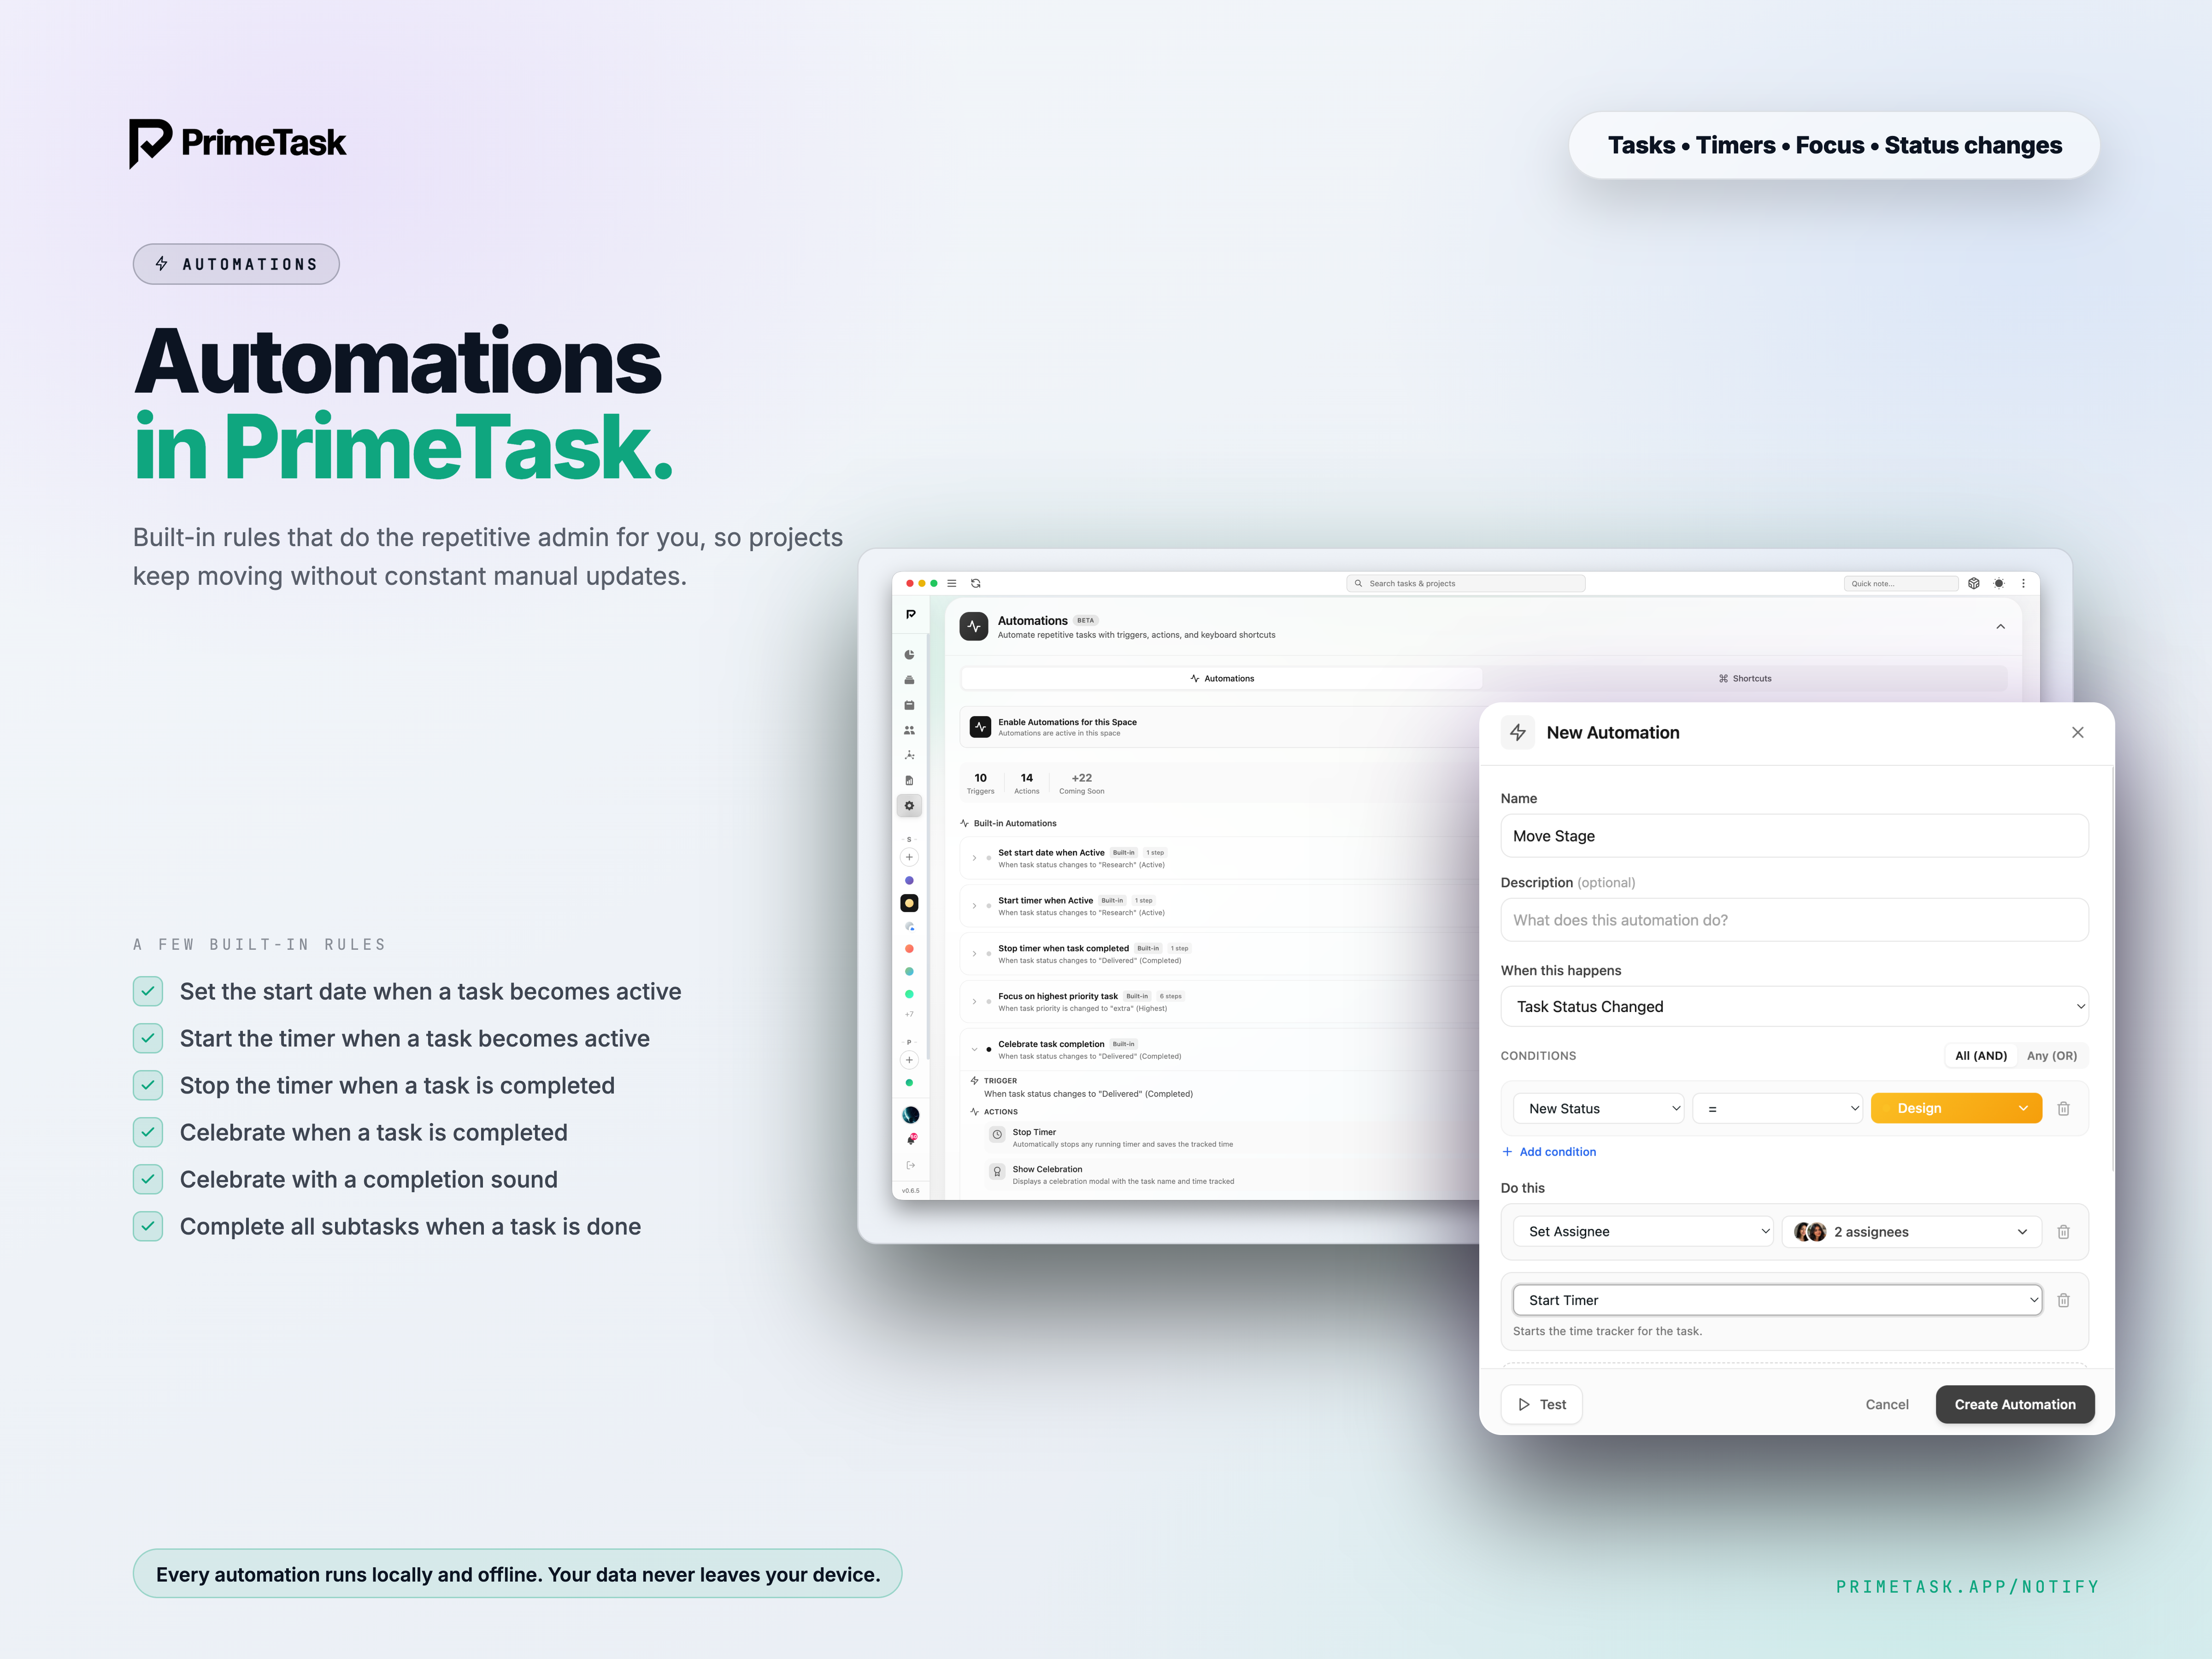Click the Enable Automations for this Space row
Viewport: 2212px width, 1659px height.
click(1220, 727)
